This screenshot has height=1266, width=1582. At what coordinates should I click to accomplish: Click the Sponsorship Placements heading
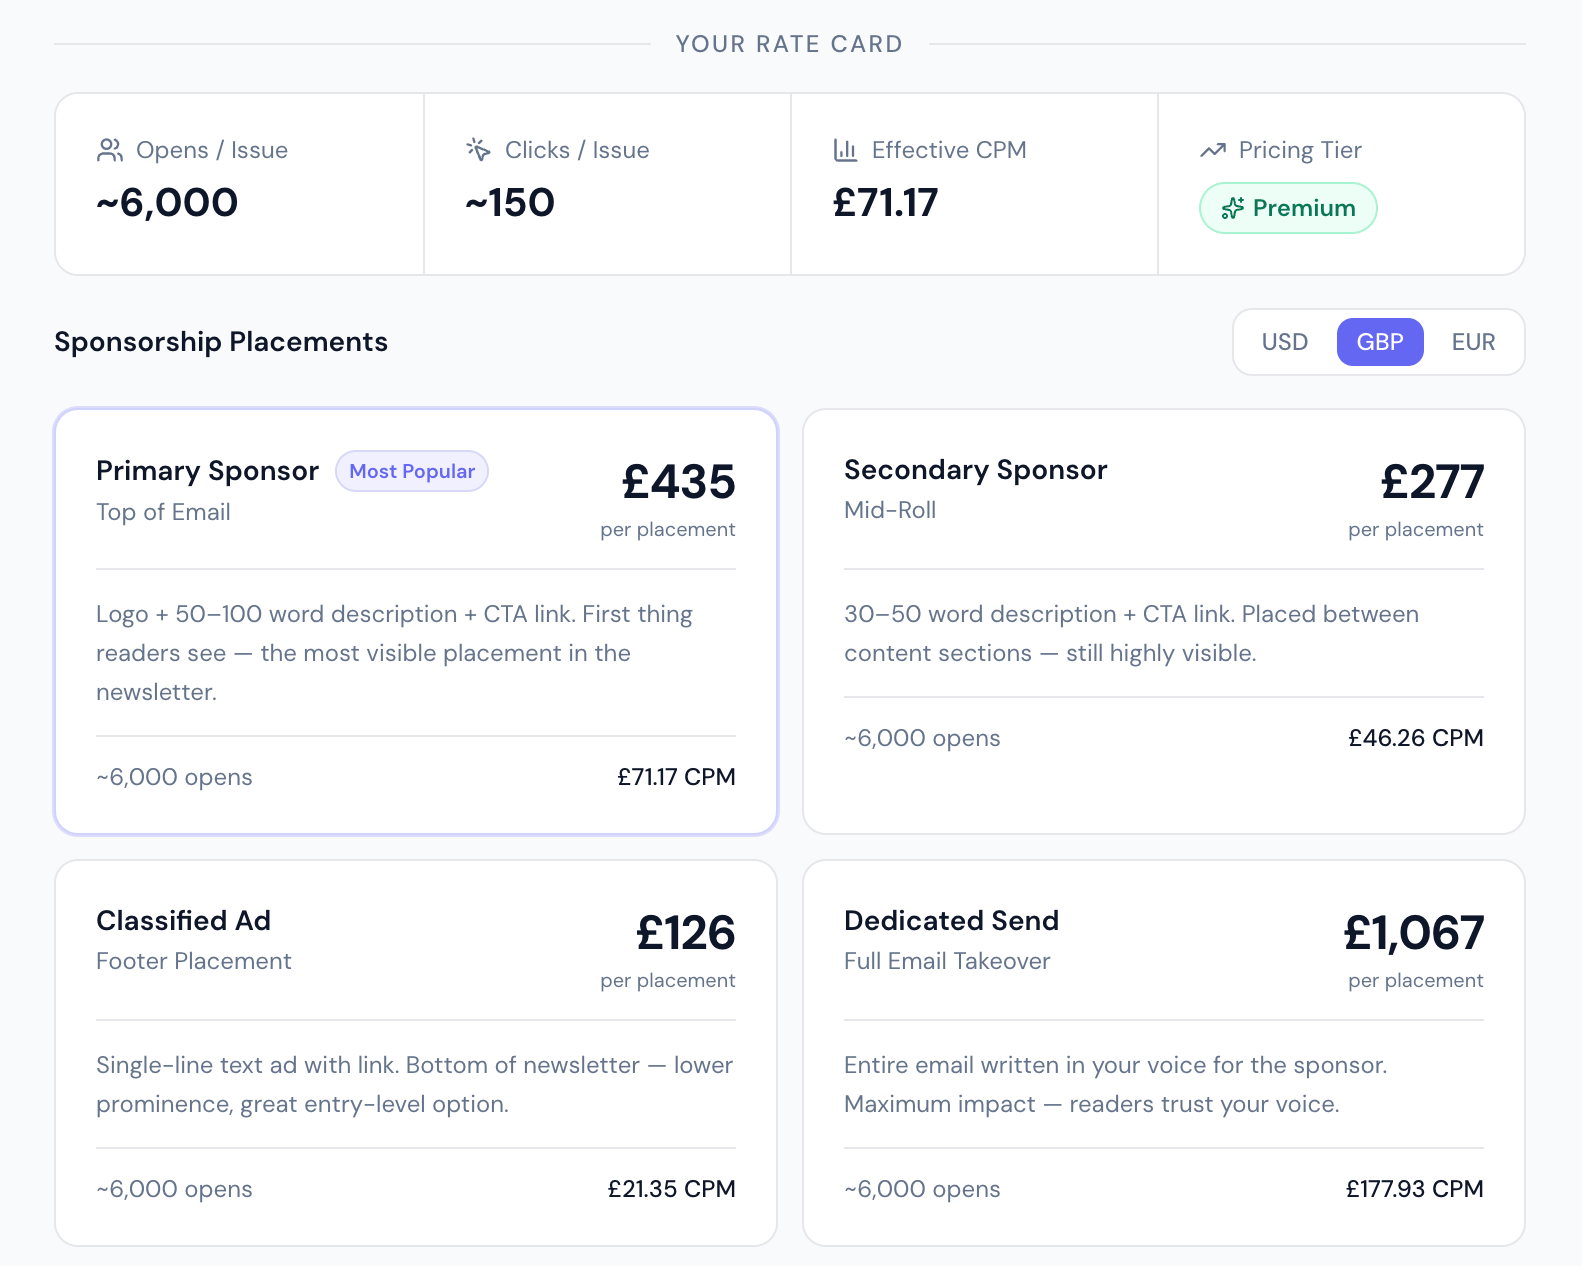(x=221, y=342)
